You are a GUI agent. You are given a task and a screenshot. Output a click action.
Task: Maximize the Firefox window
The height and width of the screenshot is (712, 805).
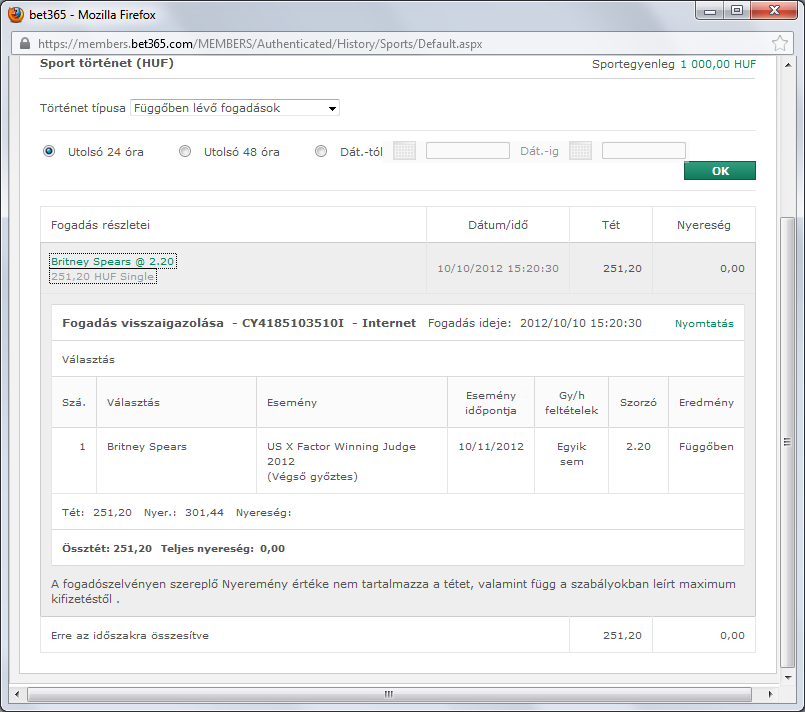(737, 10)
